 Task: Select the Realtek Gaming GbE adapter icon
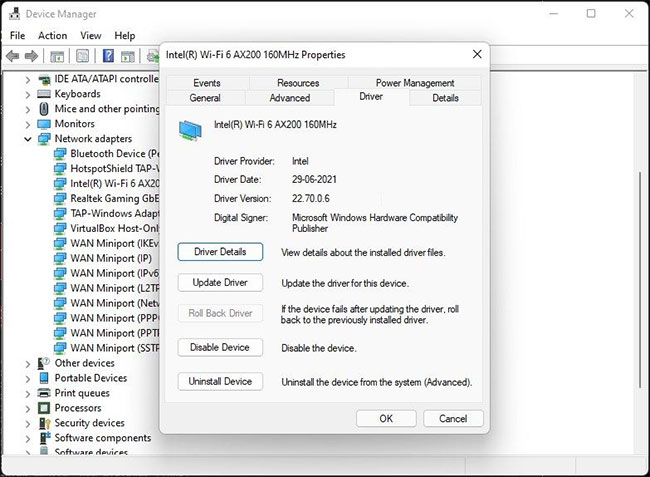[60, 199]
